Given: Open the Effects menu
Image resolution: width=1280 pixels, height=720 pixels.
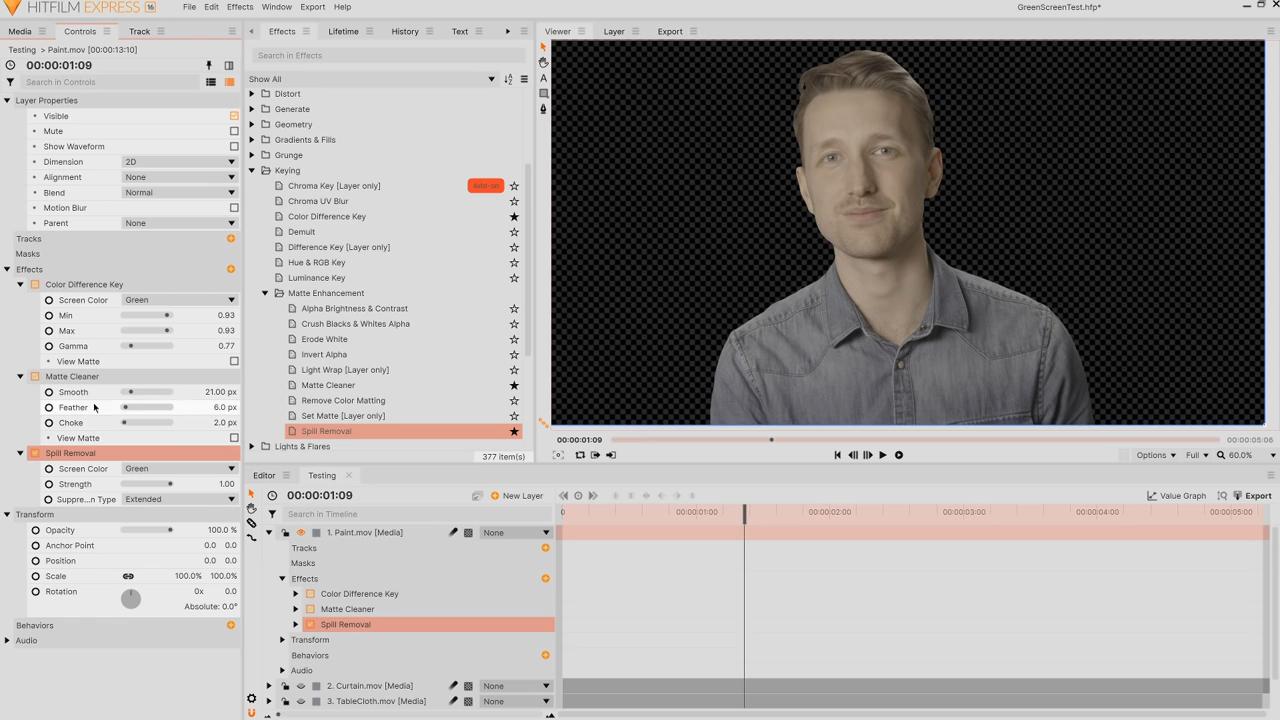Looking at the screenshot, I should (240, 7).
